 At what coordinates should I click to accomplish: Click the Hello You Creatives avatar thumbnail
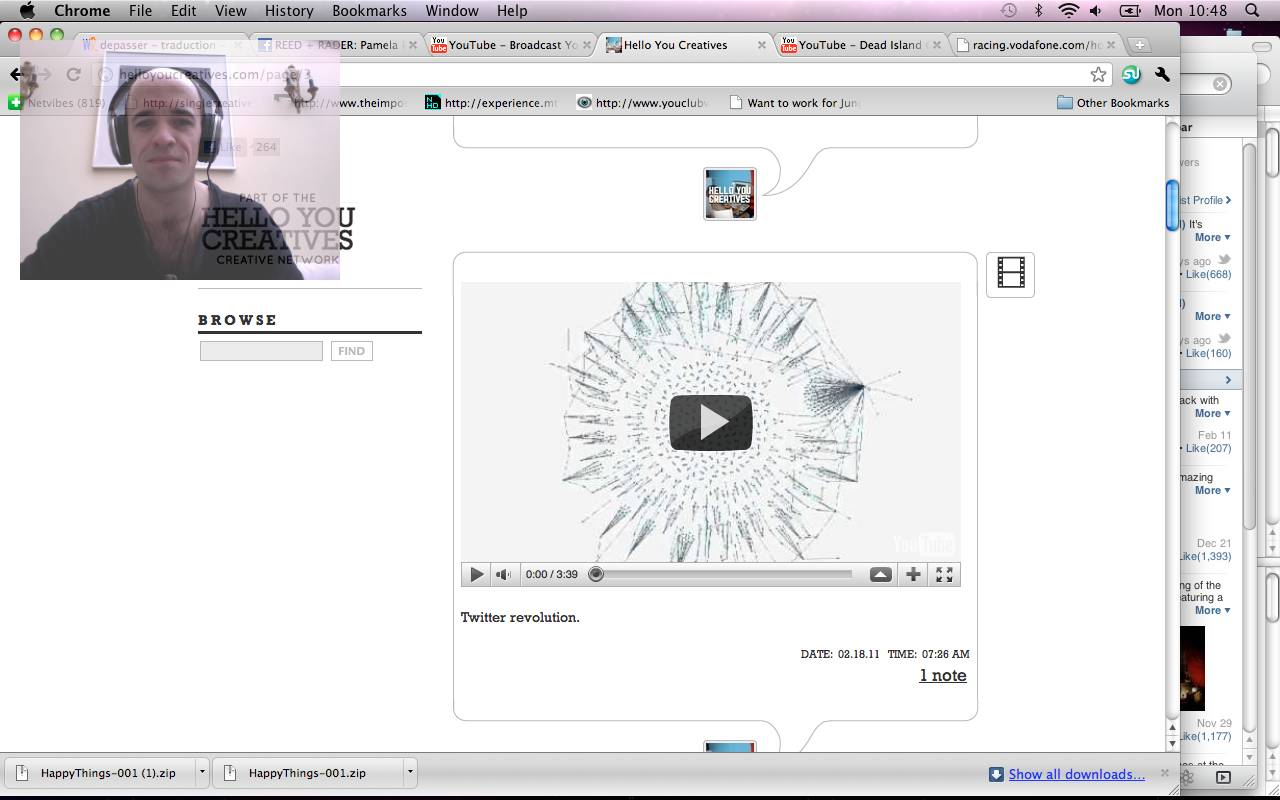(730, 194)
